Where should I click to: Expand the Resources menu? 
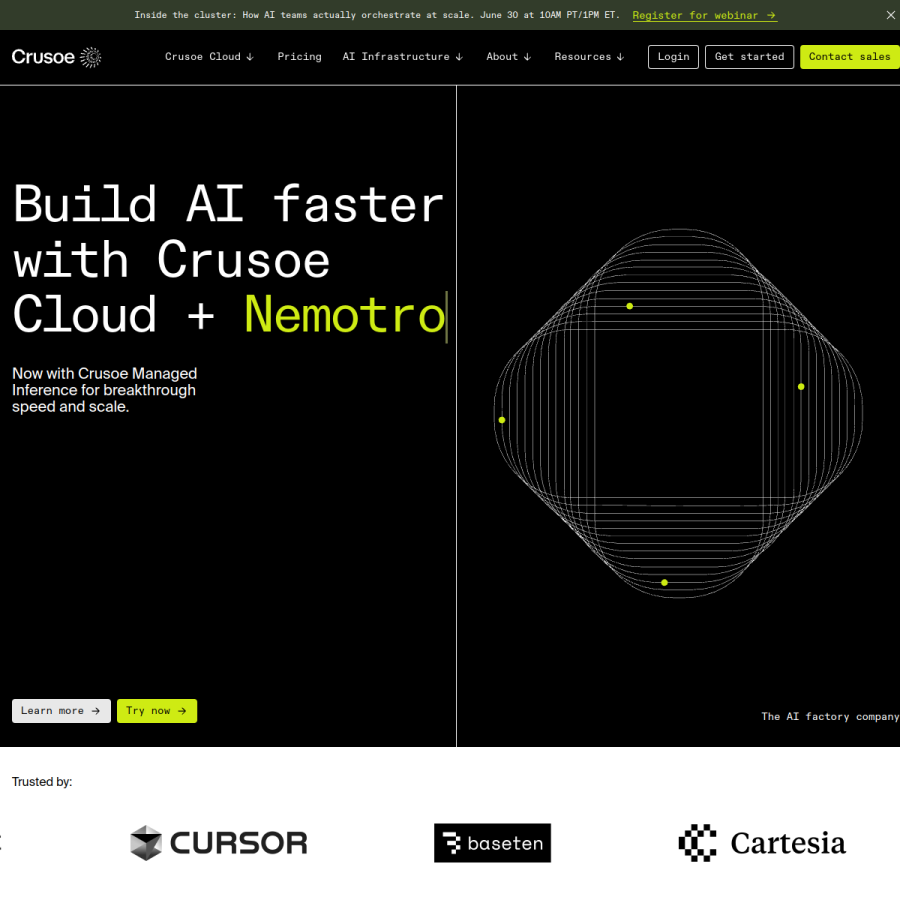pos(589,57)
